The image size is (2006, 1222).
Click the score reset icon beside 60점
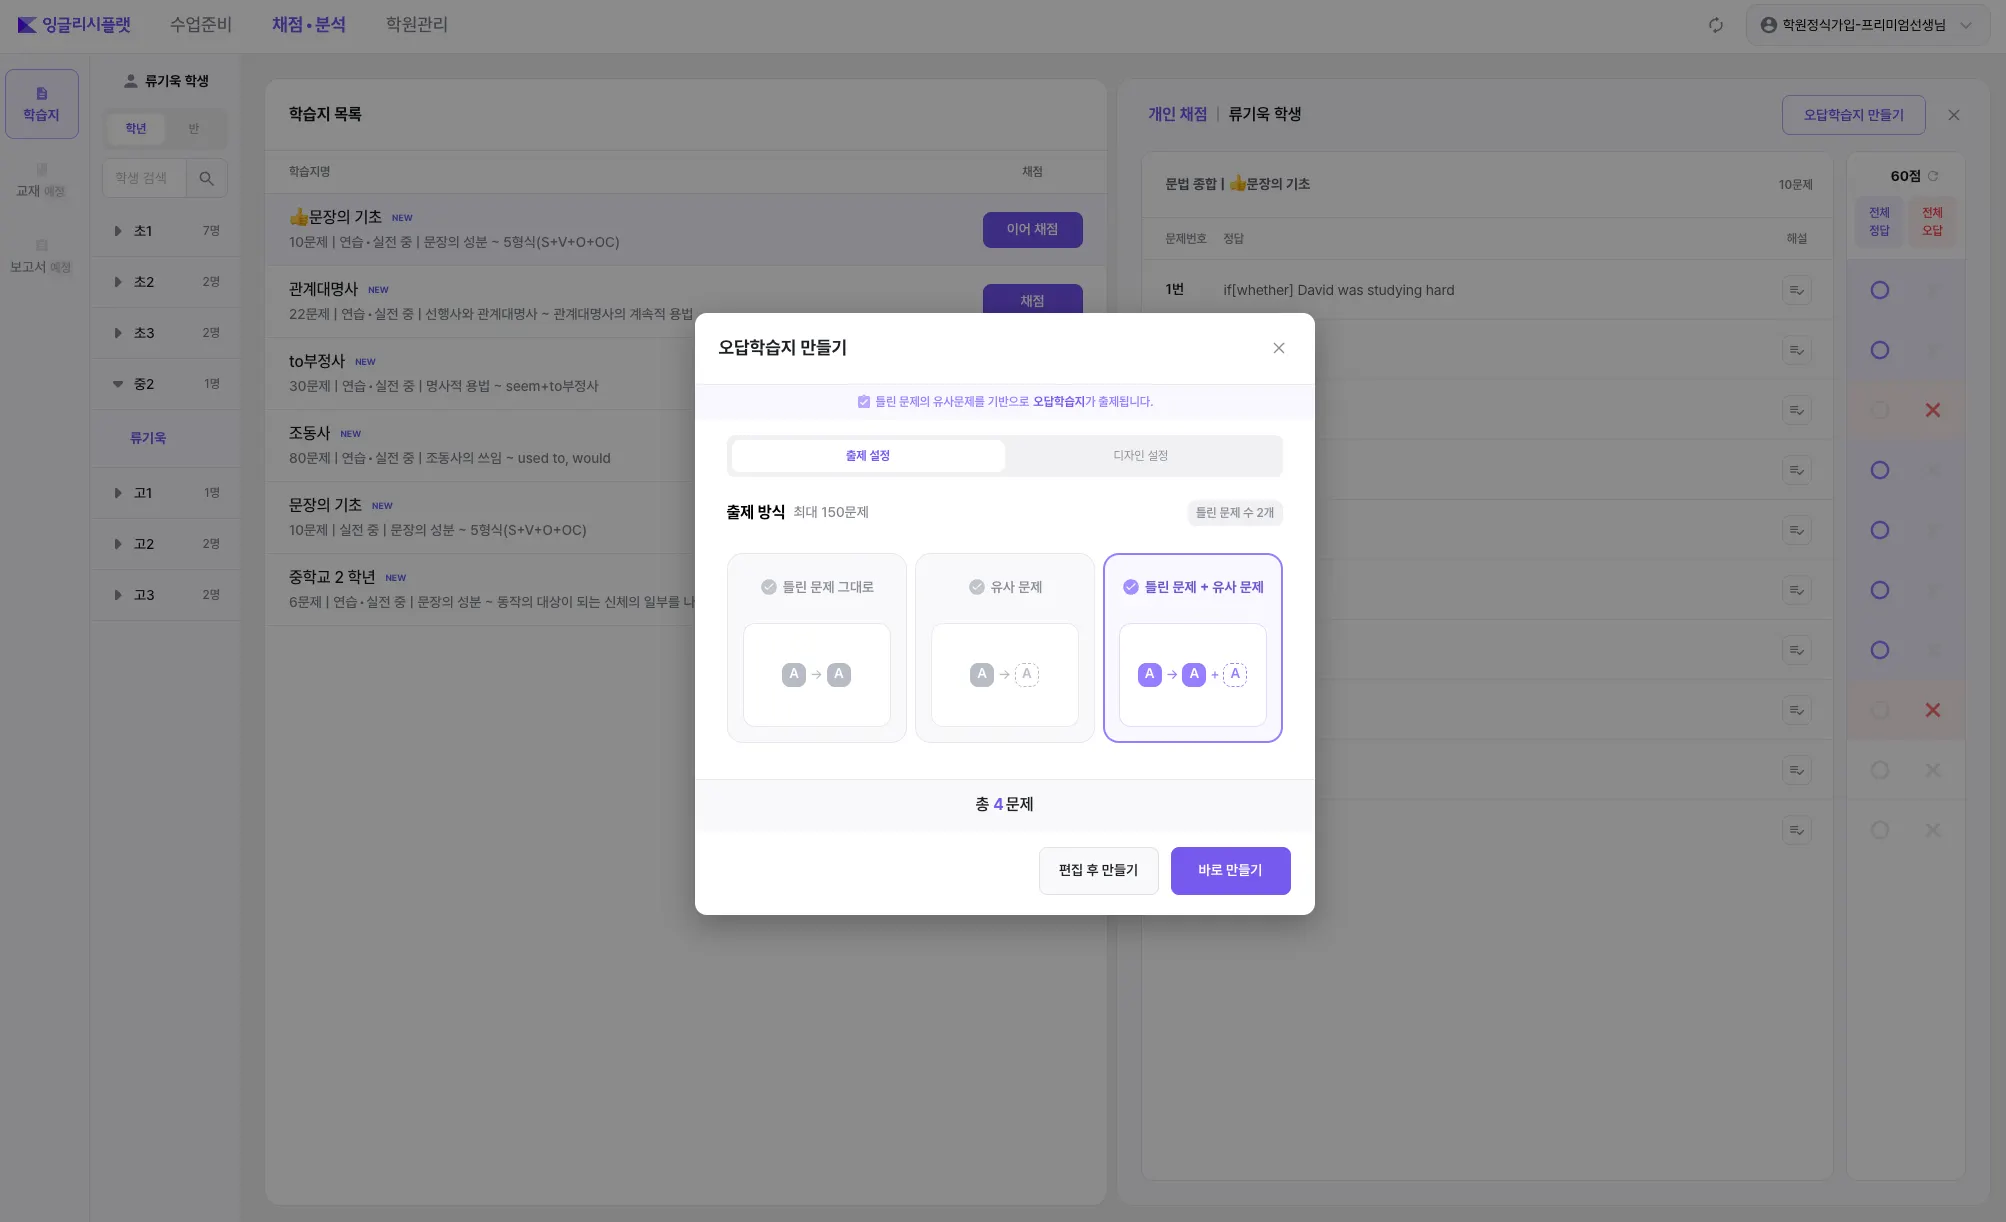[1933, 176]
